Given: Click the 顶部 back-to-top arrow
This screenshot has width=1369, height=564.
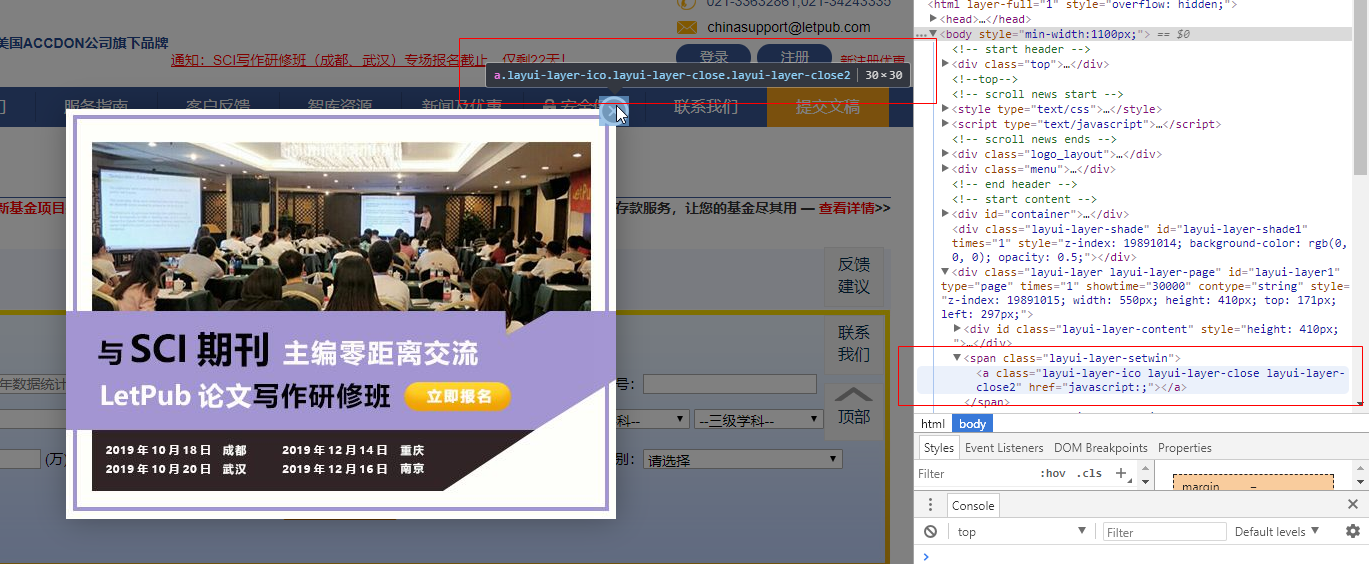Looking at the screenshot, I should pyautogui.click(x=853, y=395).
